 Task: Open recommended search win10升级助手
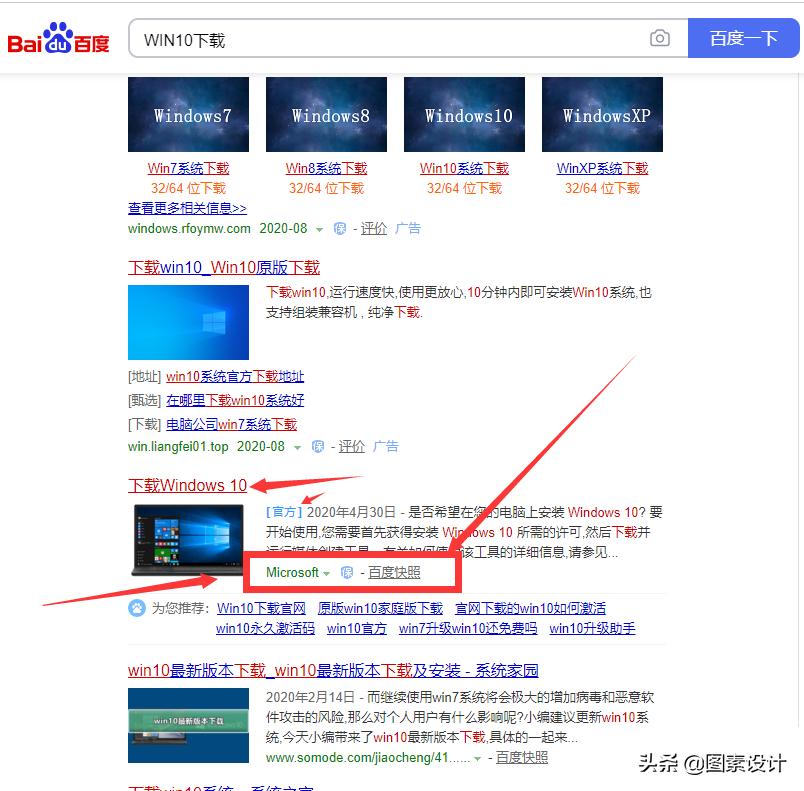(592, 628)
